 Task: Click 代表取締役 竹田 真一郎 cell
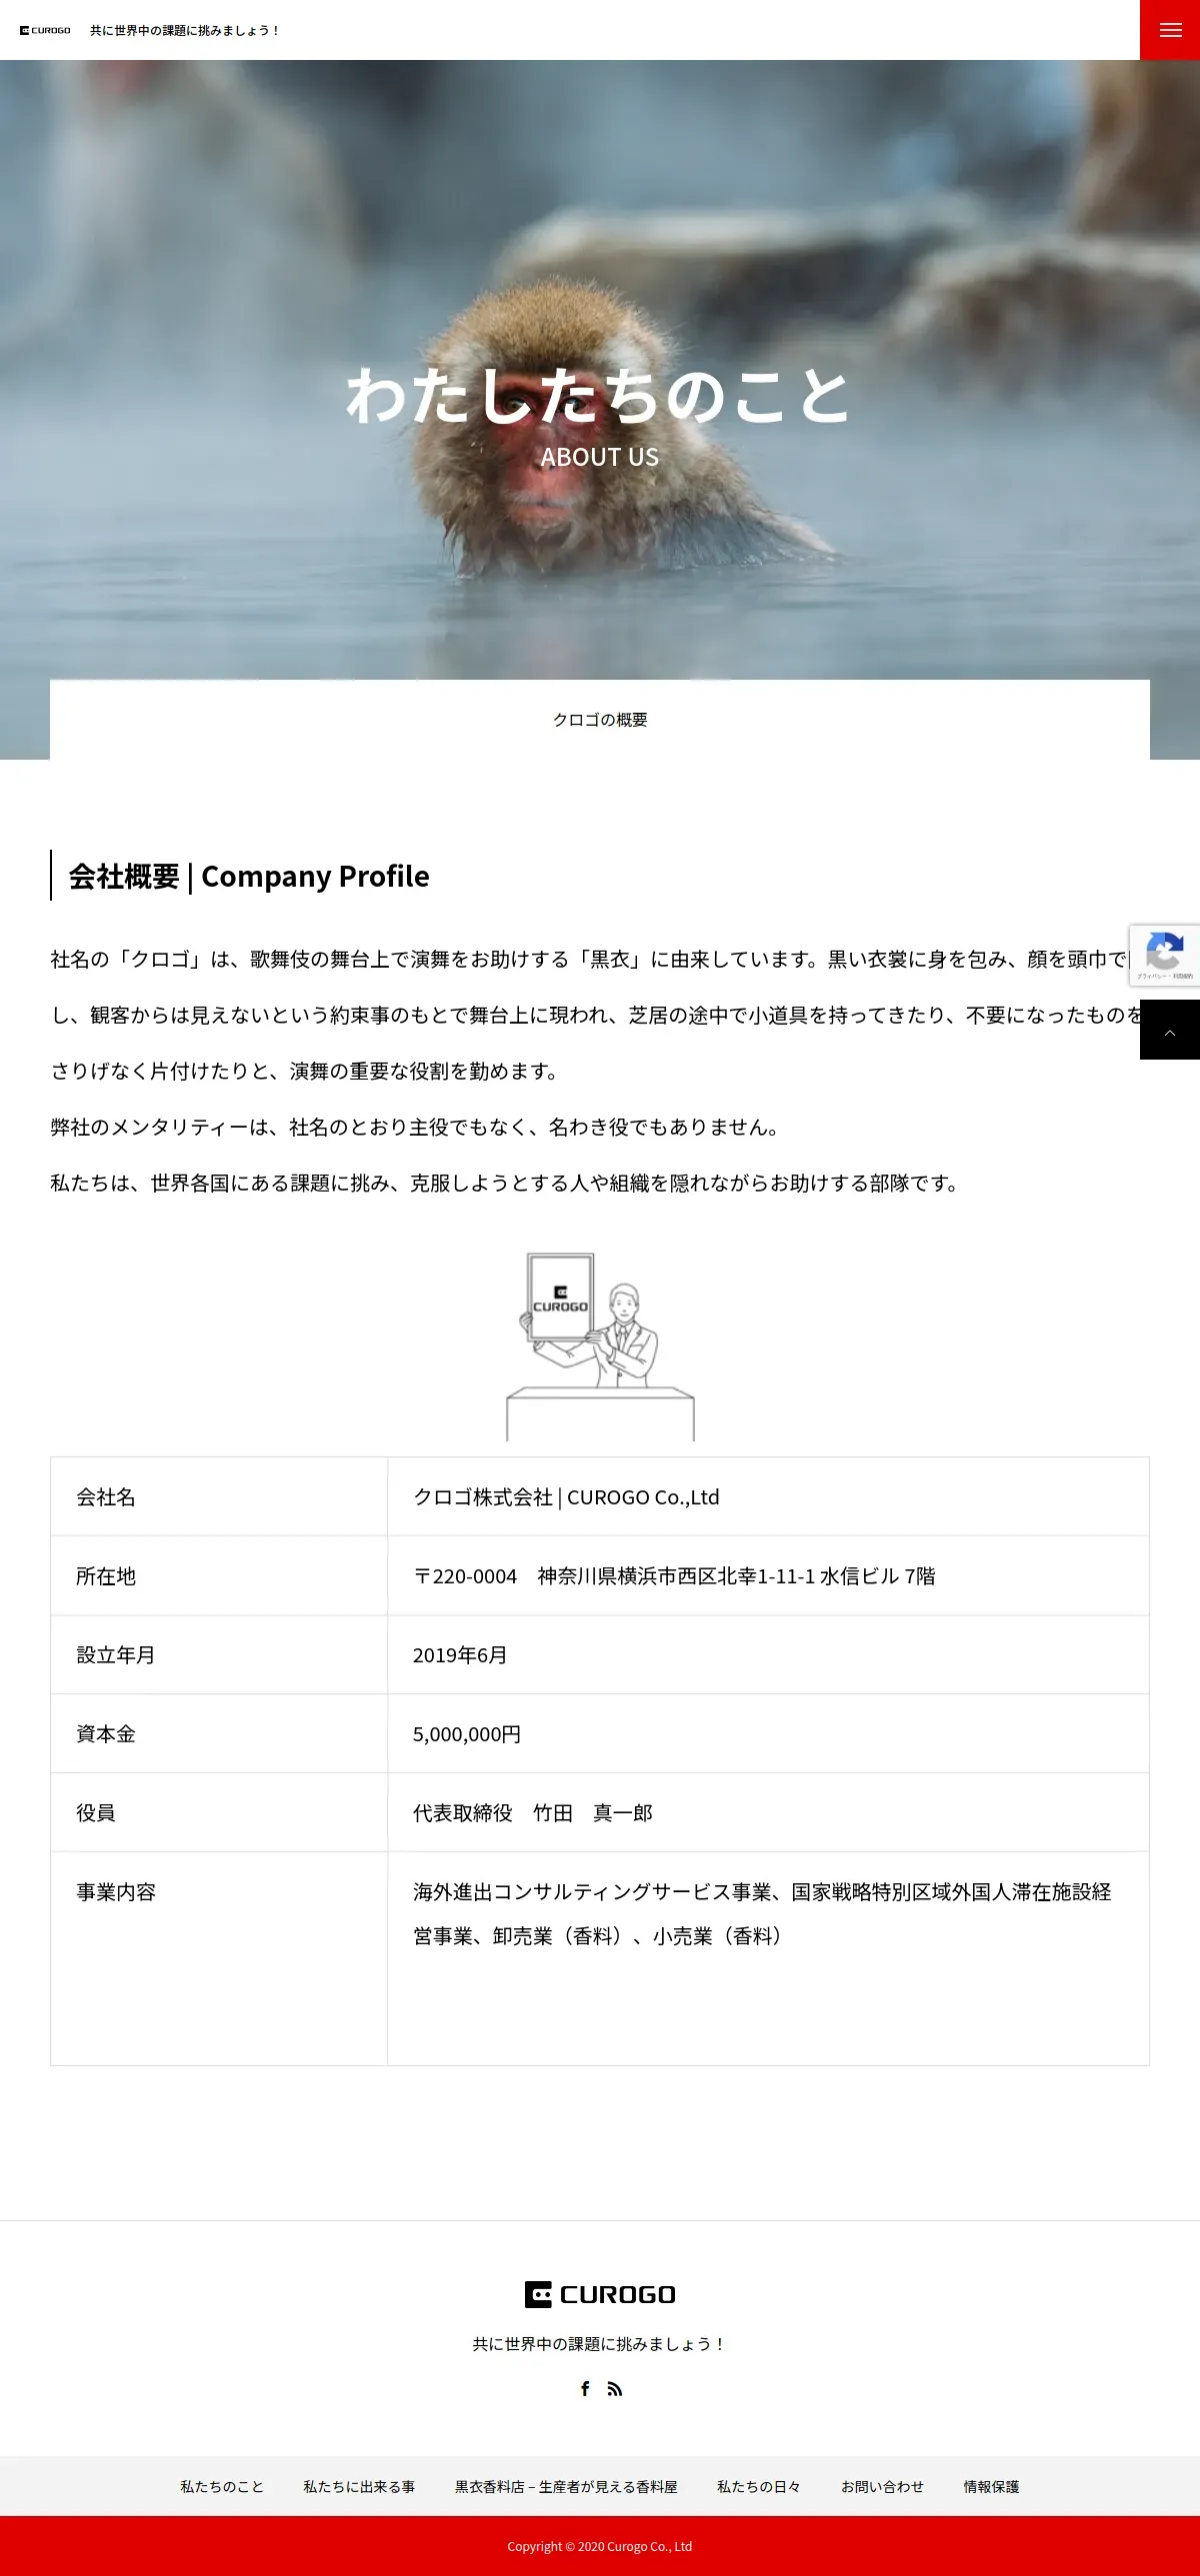point(768,1813)
